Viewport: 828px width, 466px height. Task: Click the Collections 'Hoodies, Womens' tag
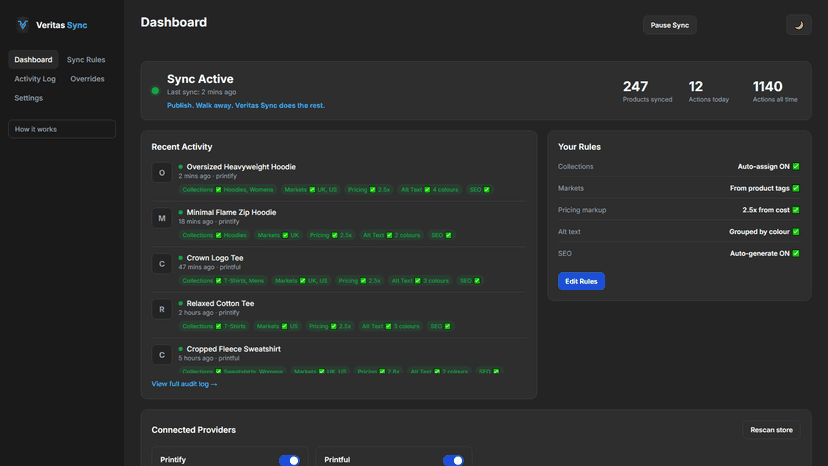(228, 190)
